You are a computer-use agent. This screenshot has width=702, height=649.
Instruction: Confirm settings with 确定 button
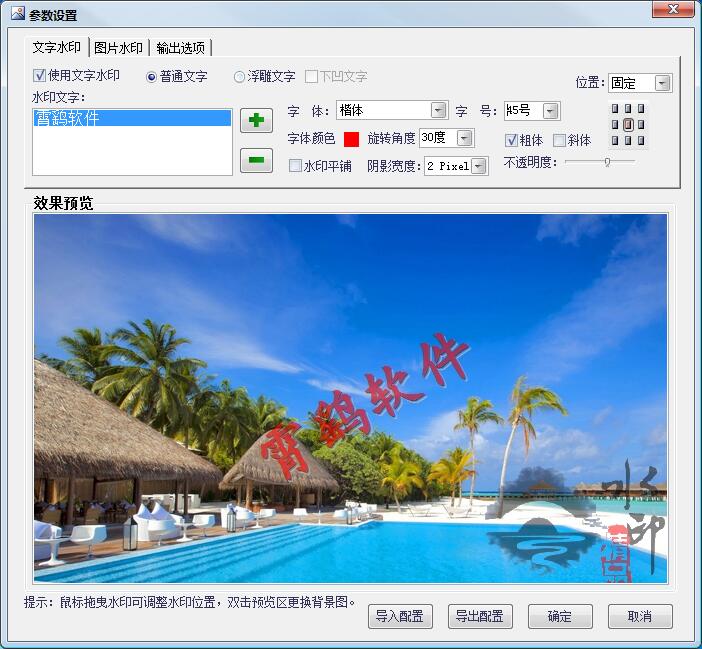tap(560, 616)
